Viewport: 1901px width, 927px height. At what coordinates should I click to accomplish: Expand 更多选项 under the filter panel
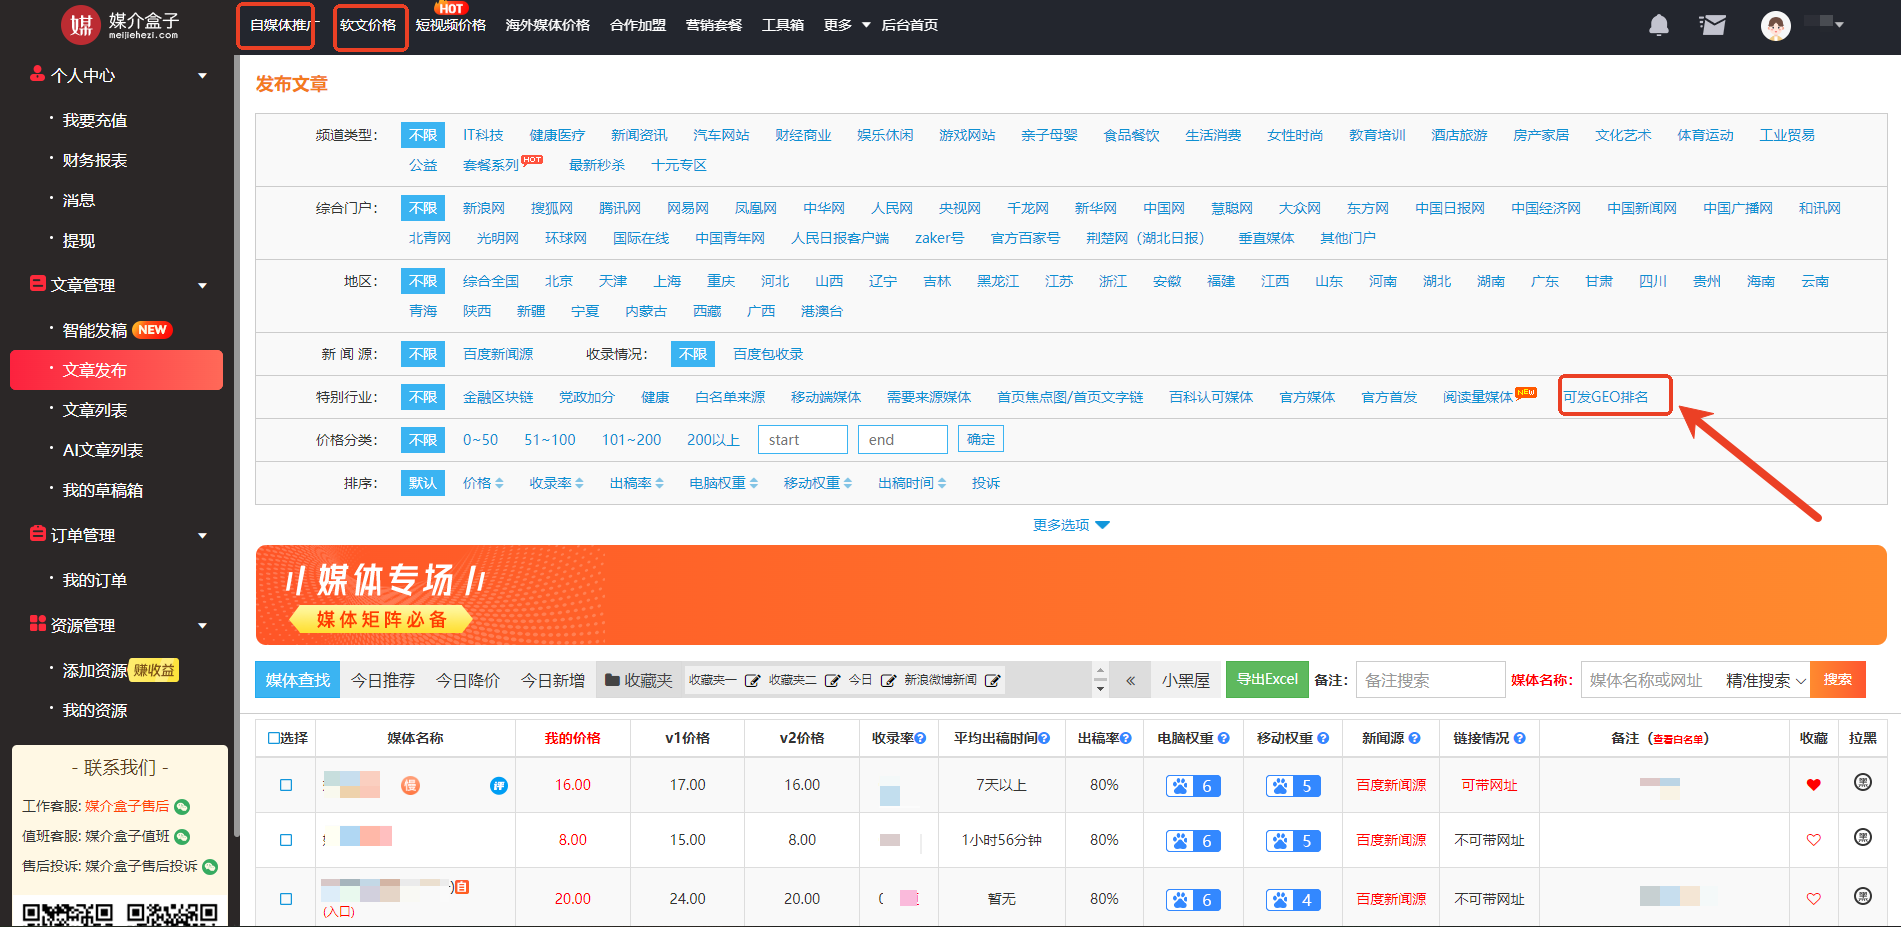tap(1070, 525)
